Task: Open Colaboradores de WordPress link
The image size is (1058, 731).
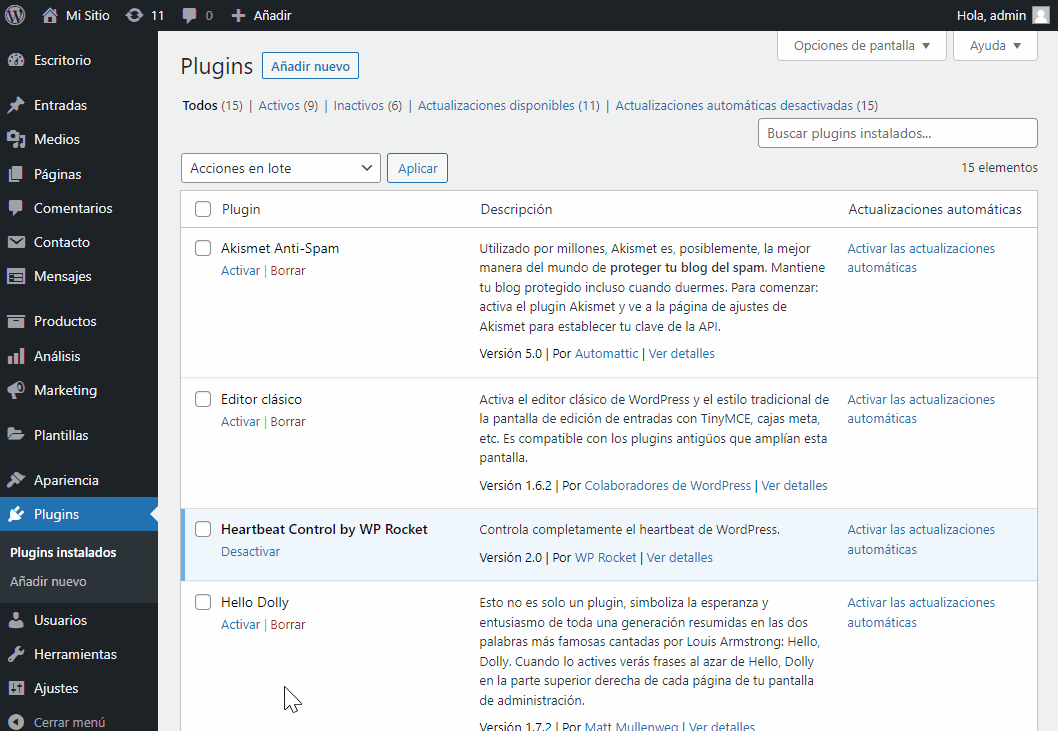Action: coord(667,485)
